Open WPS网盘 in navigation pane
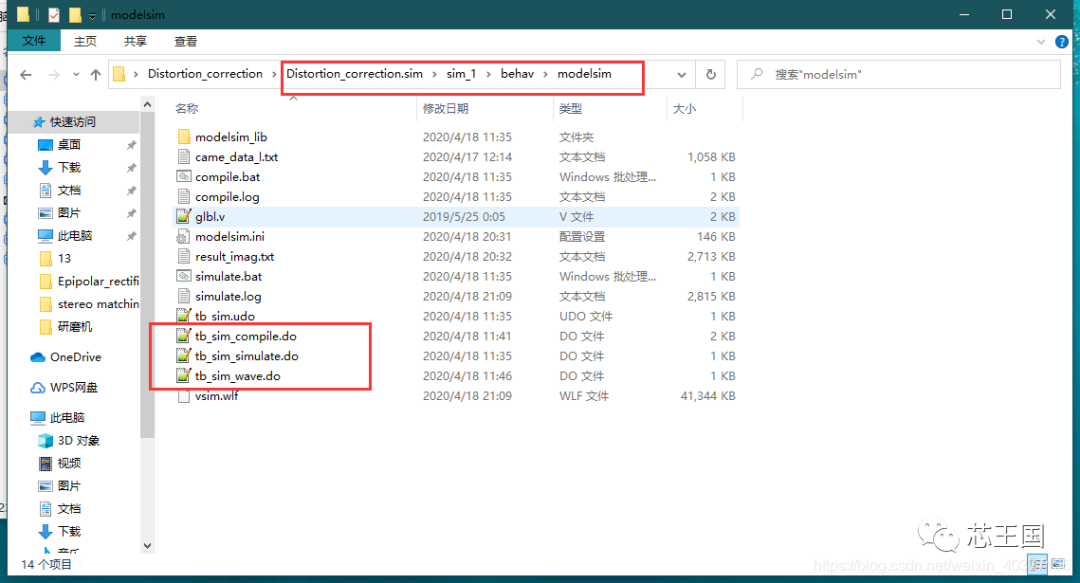Screen dimensions: 1080x583 64,387
